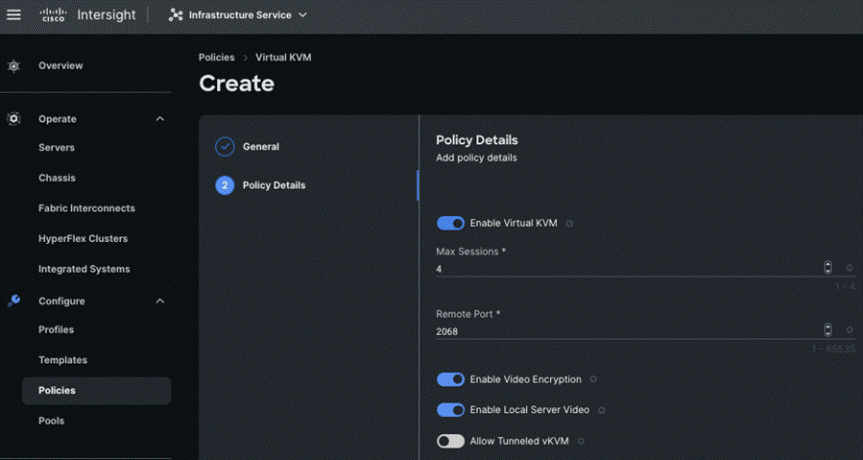Open Chassis in the sidebar
863x460 pixels.
[x=57, y=178]
